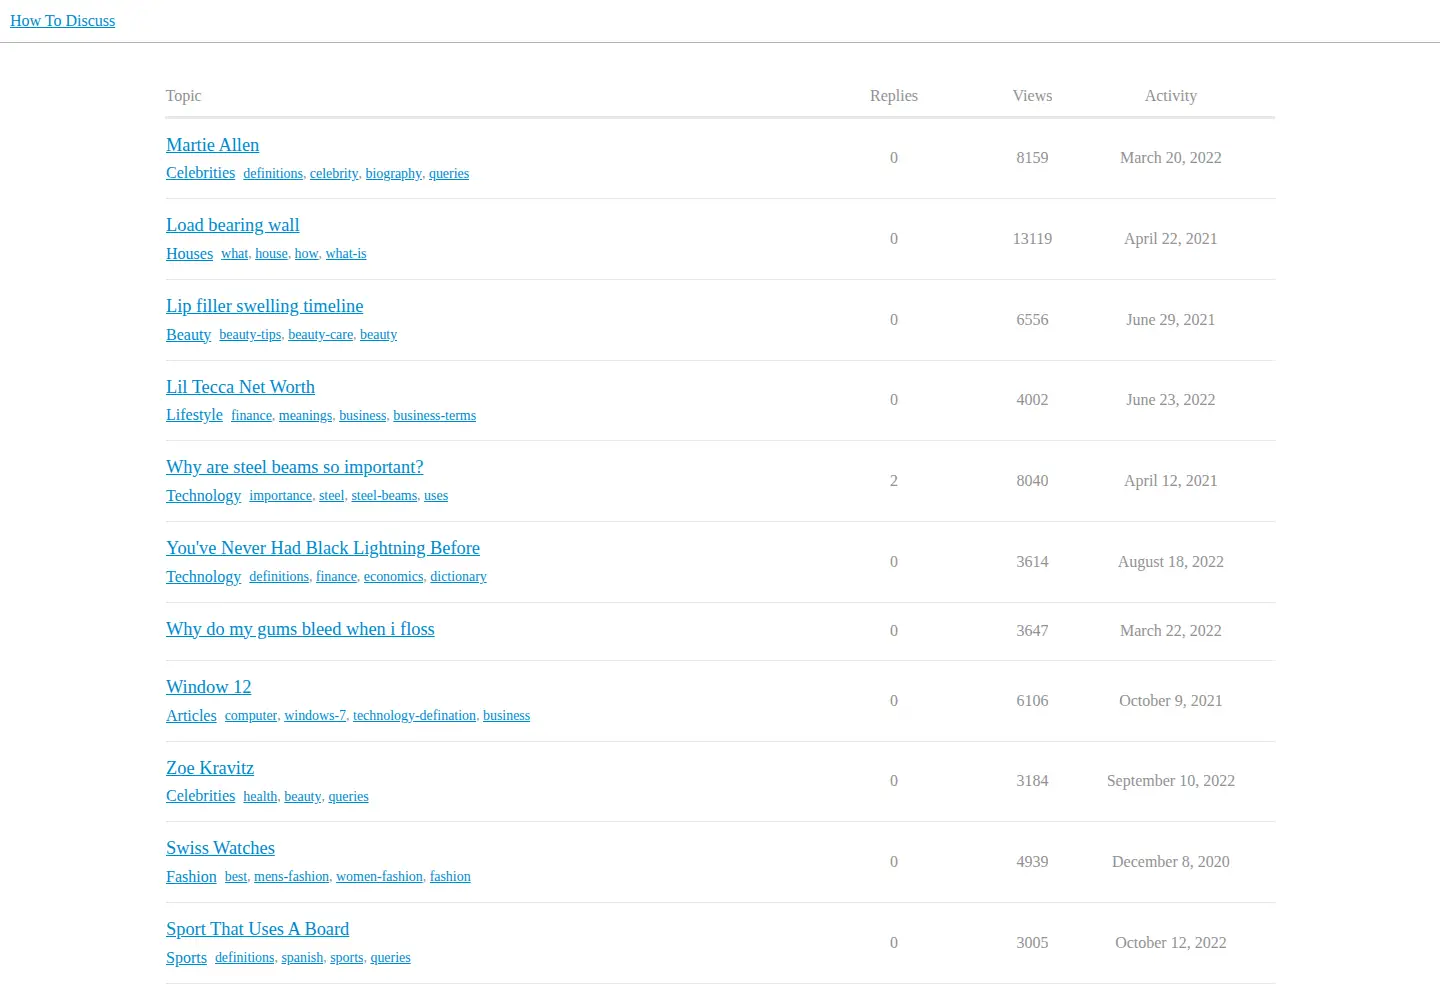The image size is (1440, 1000).
Task: Open the Zoe Kravitz topic
Action: (209, 768)
